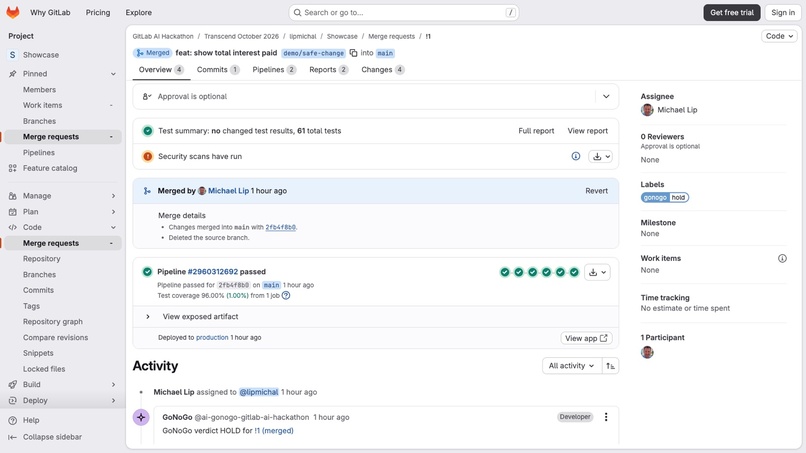Screen dimensions: 806x453
Task: Click the pipeline passed status icon
Action: click(x=148, y=271)
